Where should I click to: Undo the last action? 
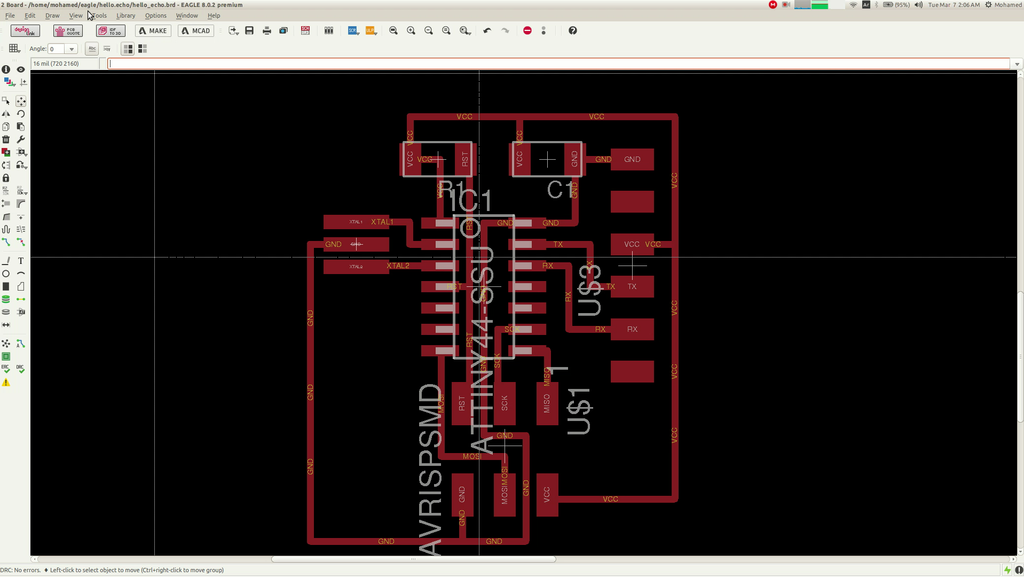[x=487, y=31]
